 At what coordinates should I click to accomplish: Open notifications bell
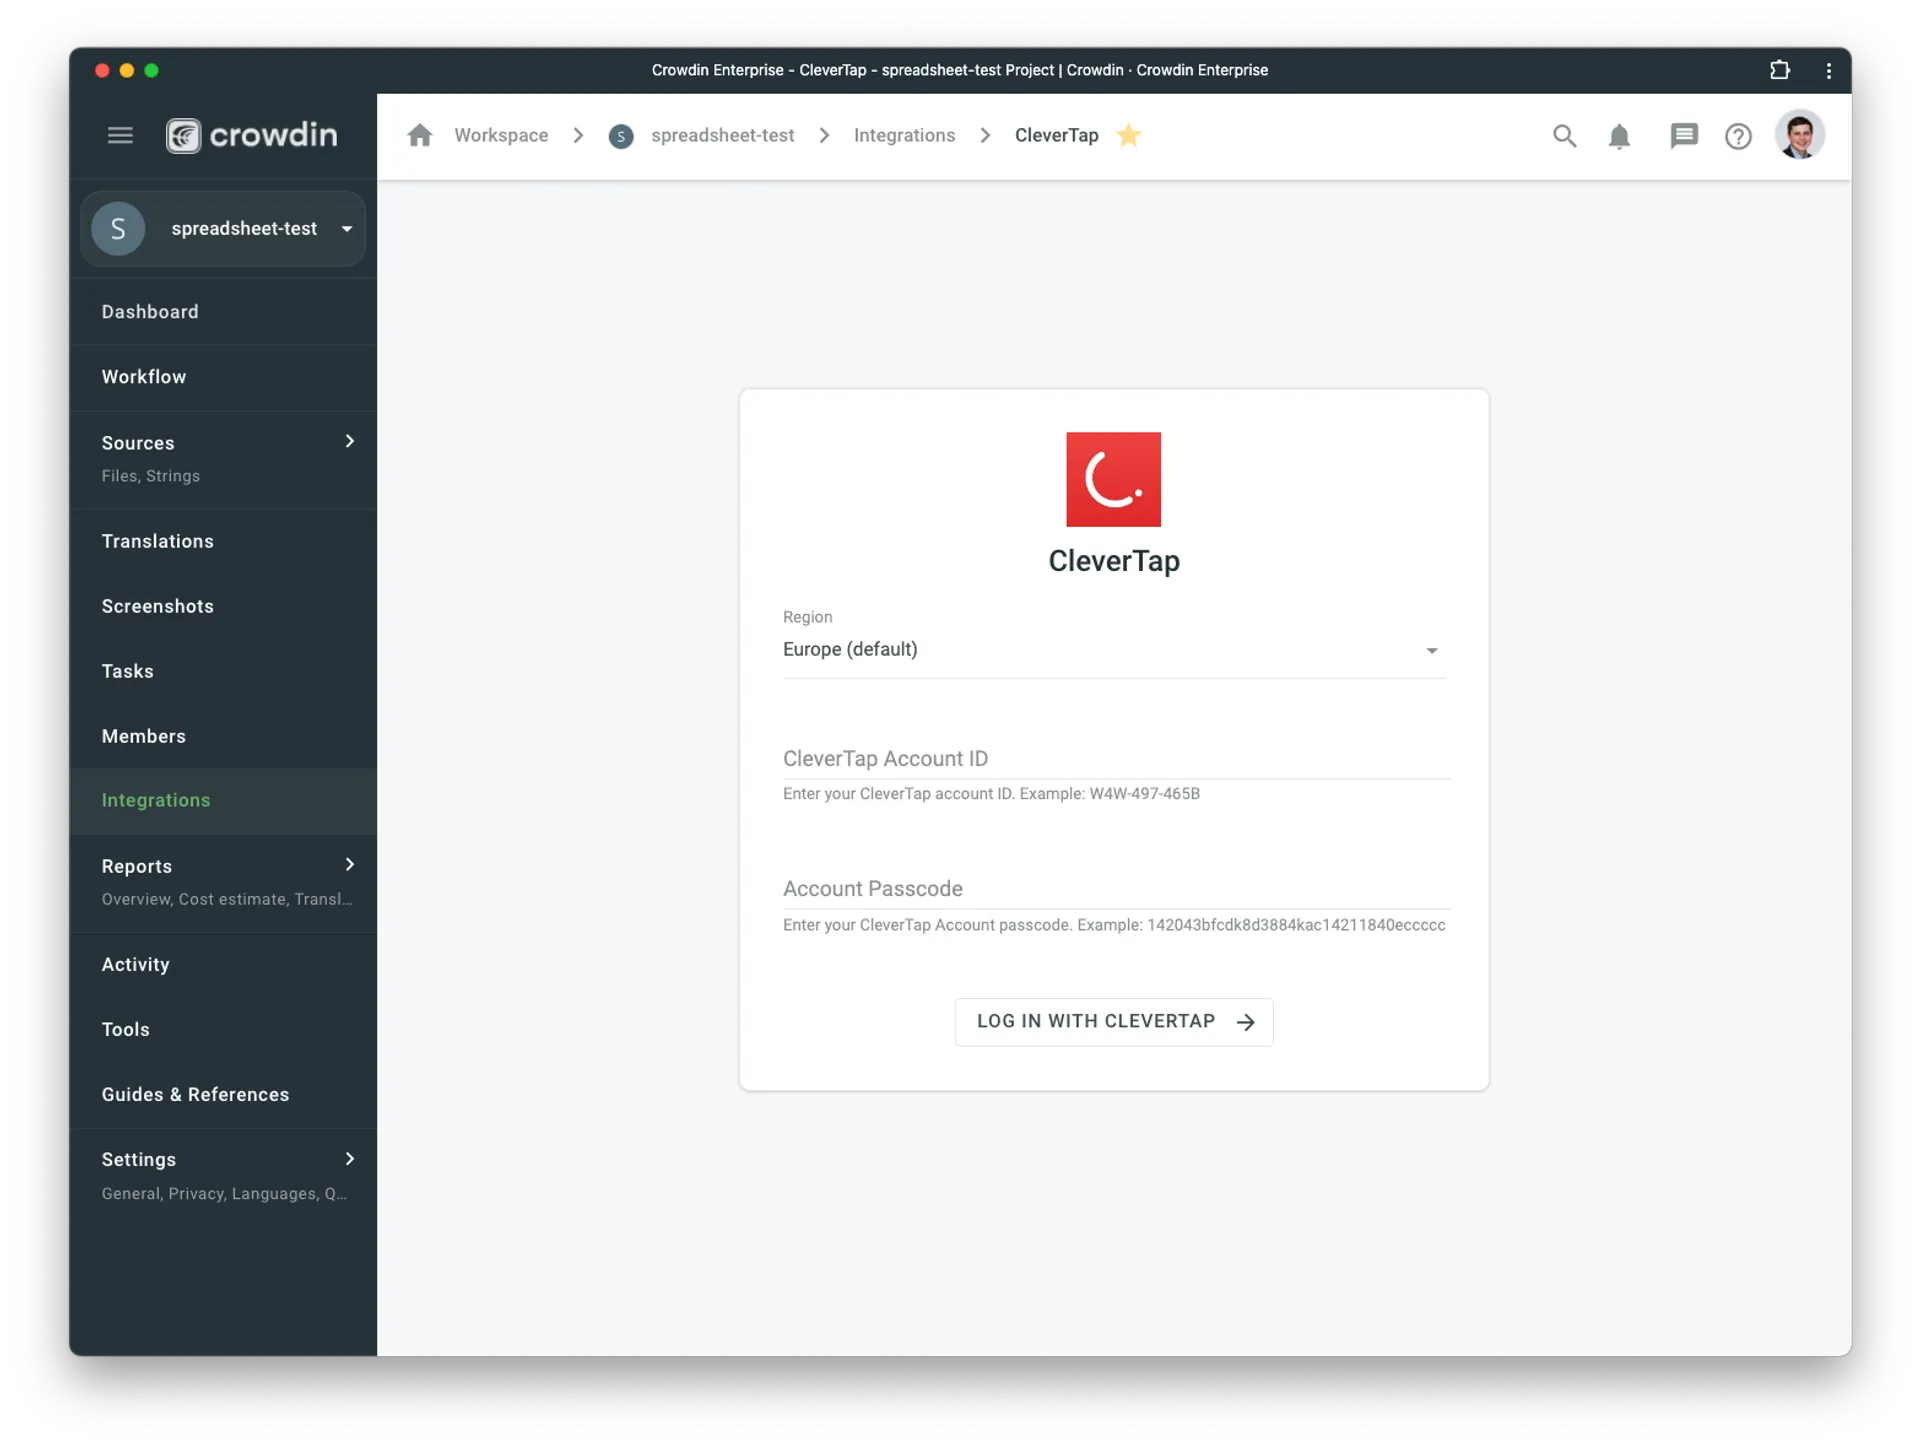1619,136
